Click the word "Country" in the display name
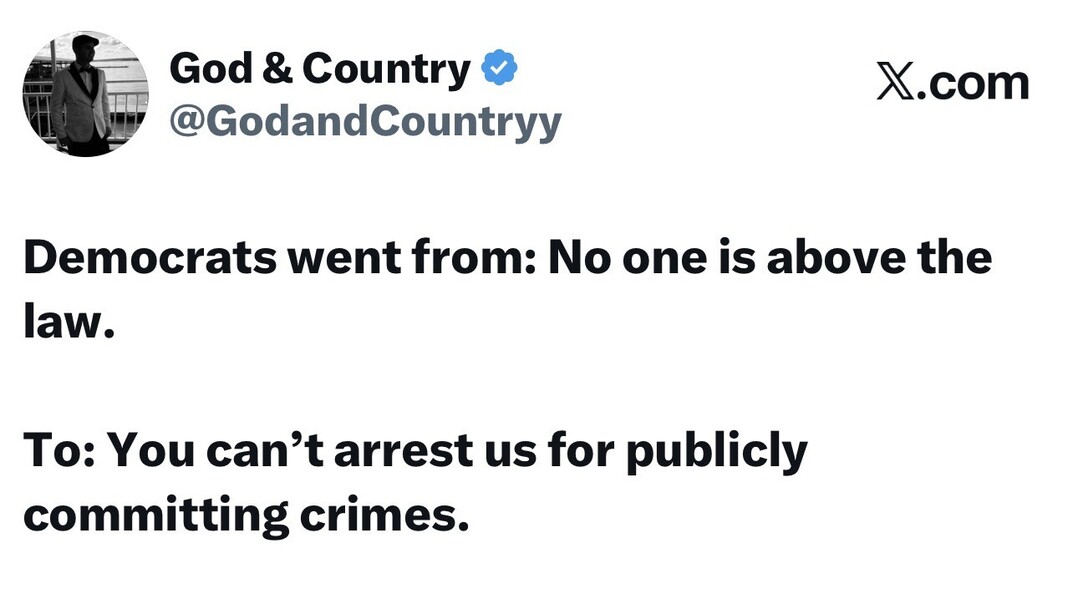The height and width of the screenshot is (594, 1078). point(385,69)
